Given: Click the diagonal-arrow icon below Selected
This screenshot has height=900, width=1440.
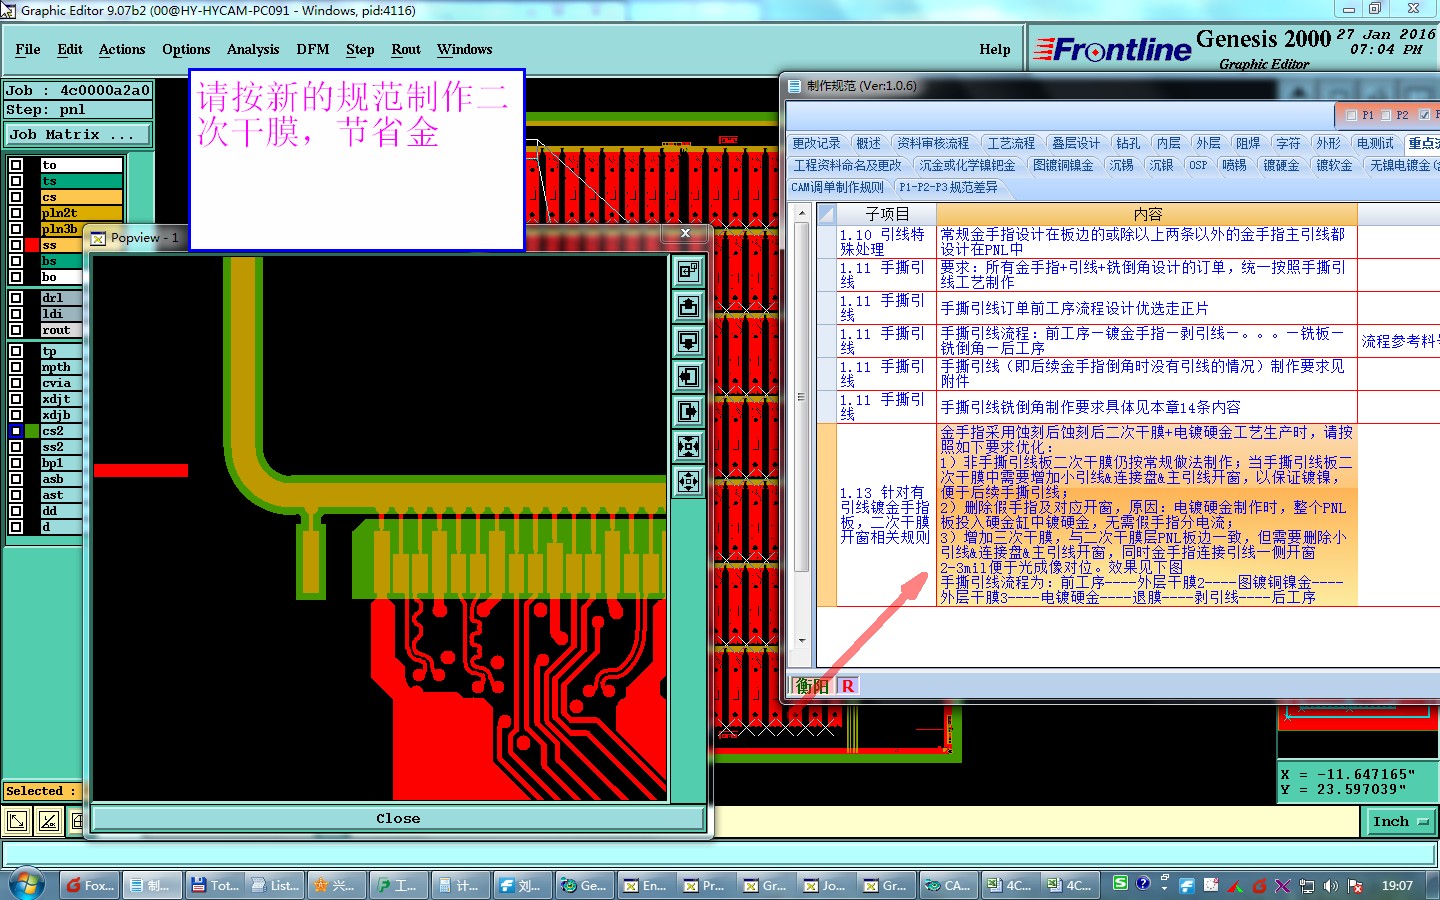Looking at the screenshot, I should pos(17,822).
